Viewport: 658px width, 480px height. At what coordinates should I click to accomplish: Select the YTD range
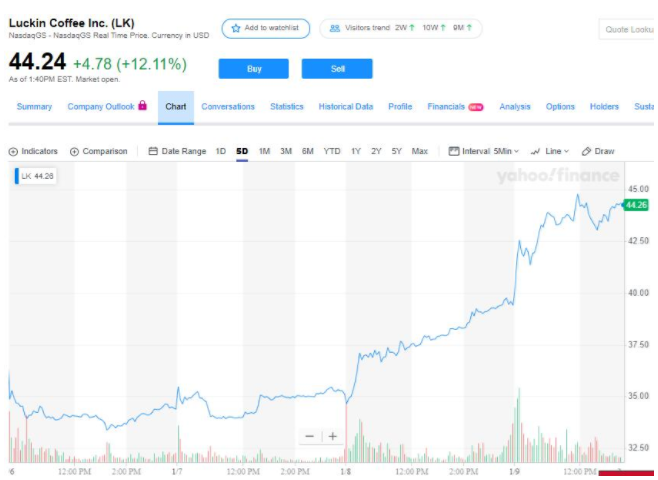click(332, 151)
